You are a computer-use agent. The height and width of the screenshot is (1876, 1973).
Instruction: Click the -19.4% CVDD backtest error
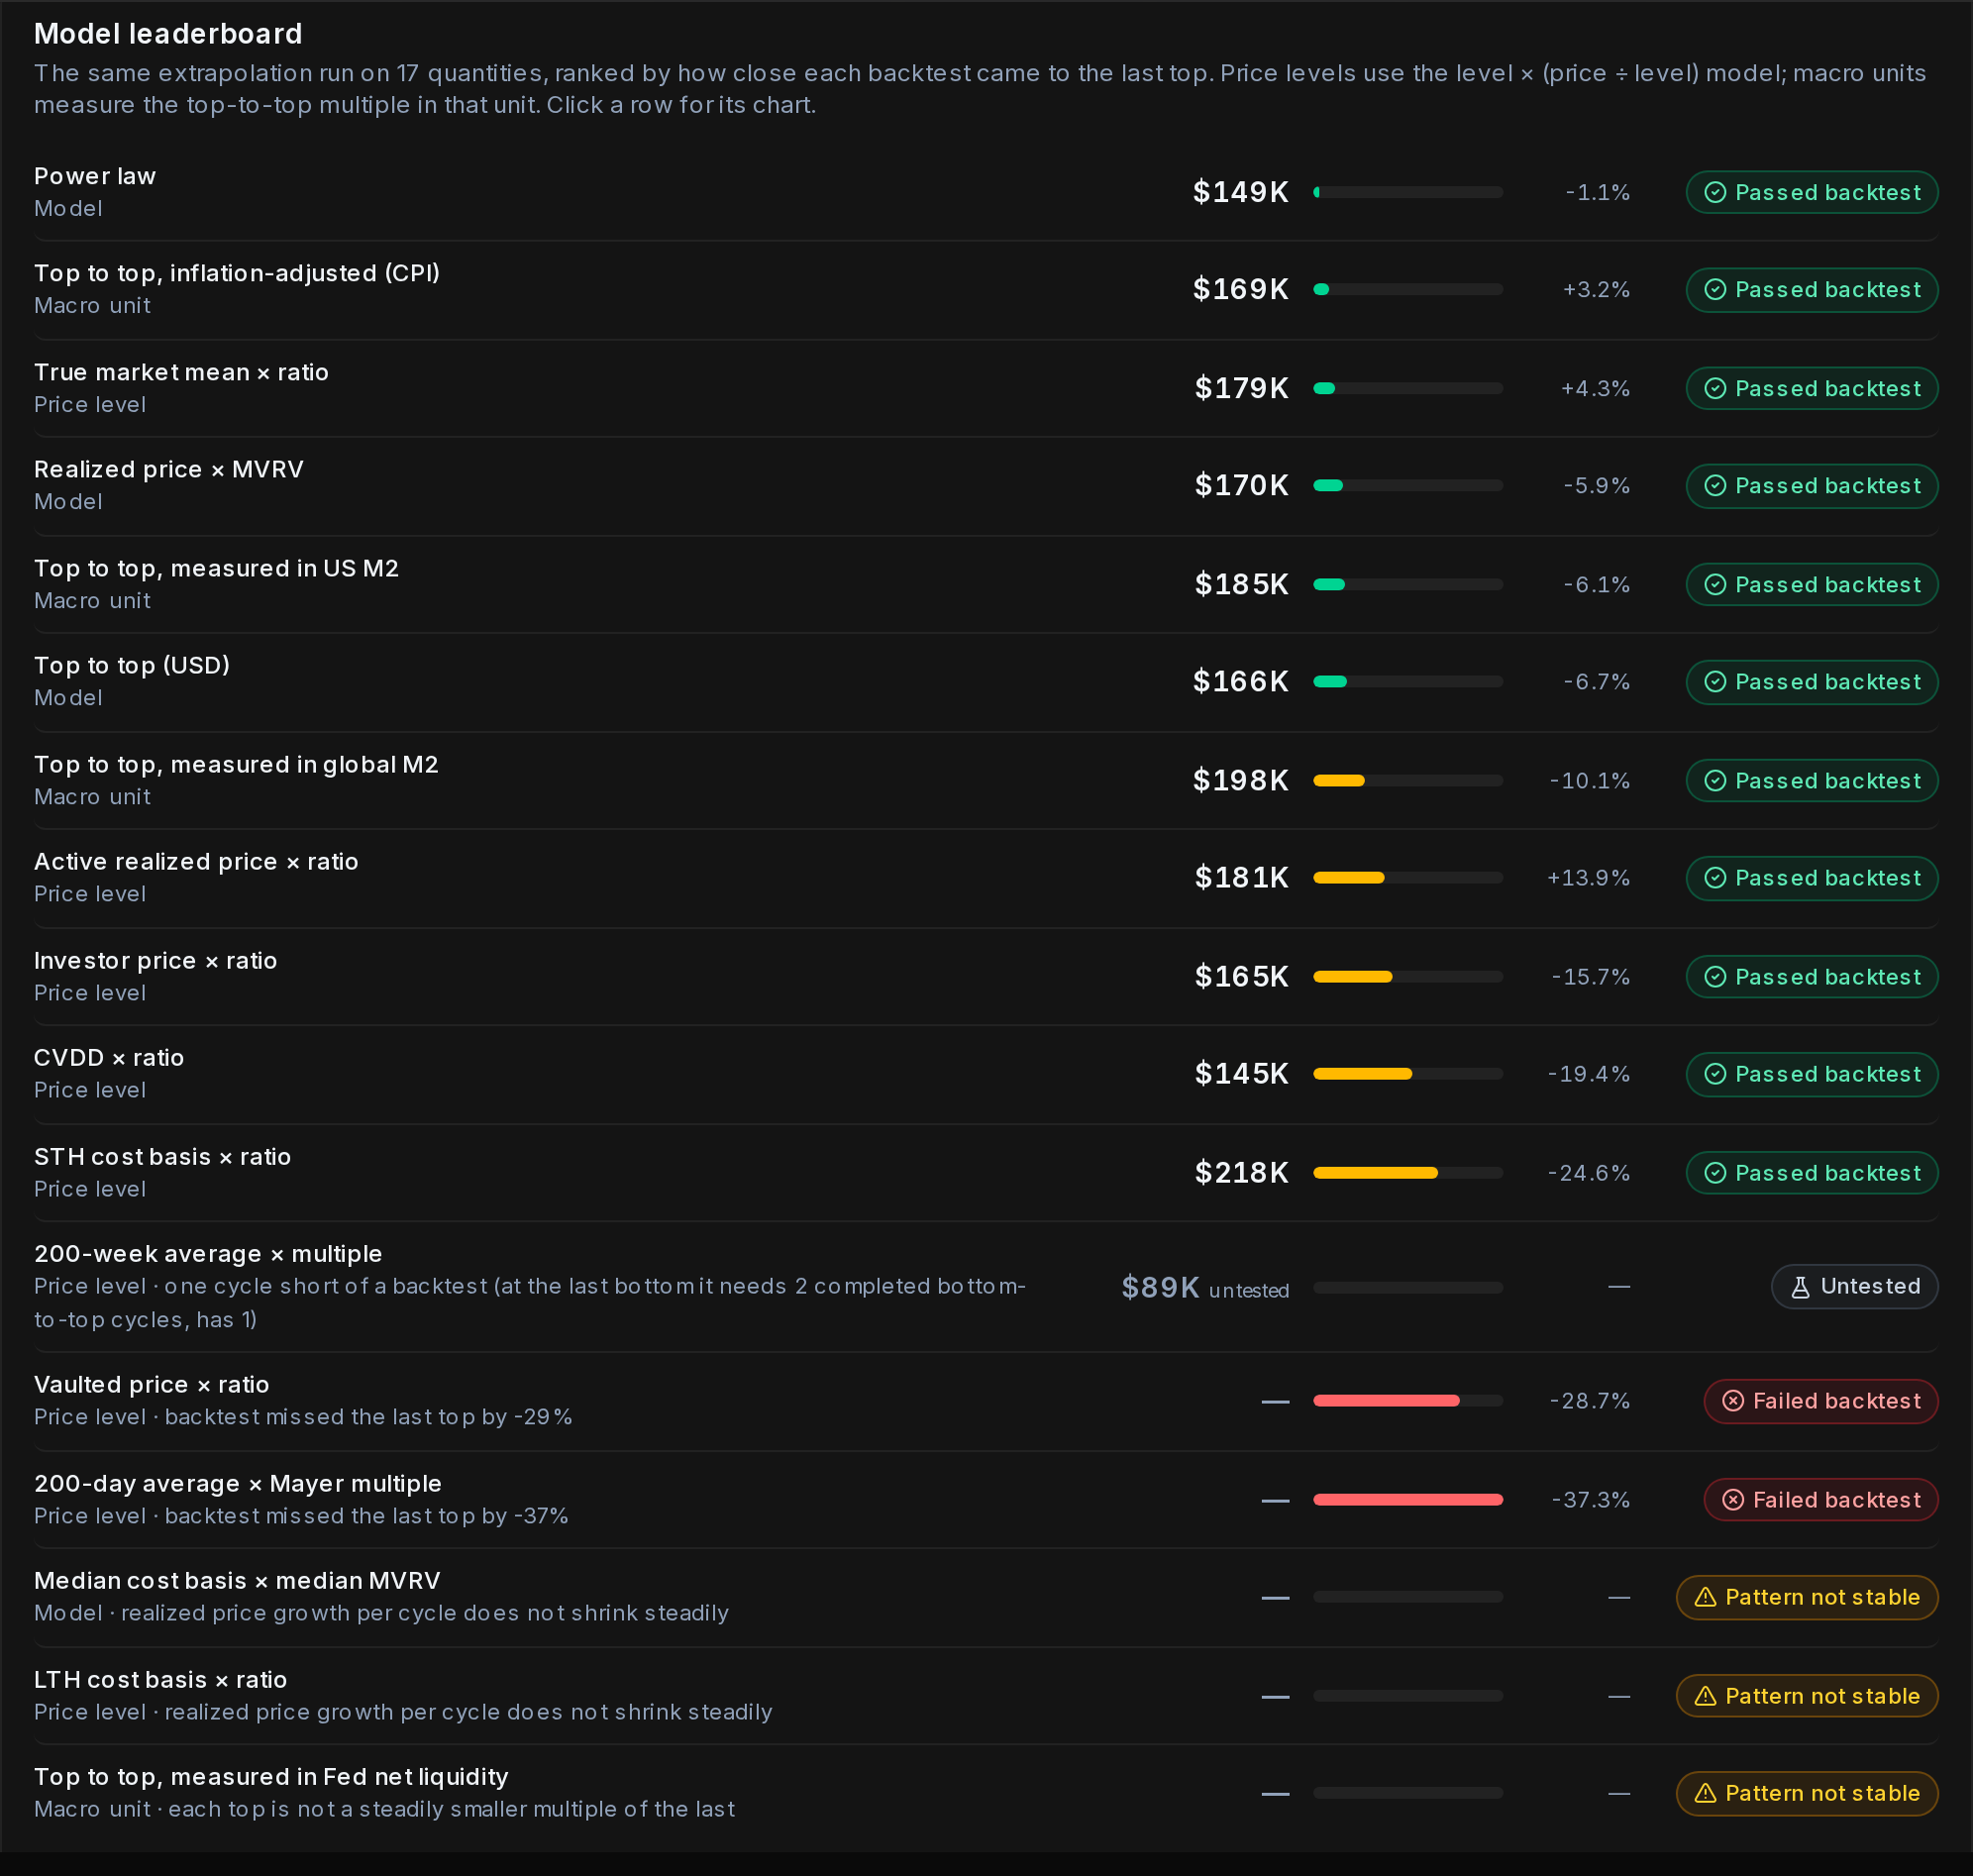(x=1588, y=1074)
